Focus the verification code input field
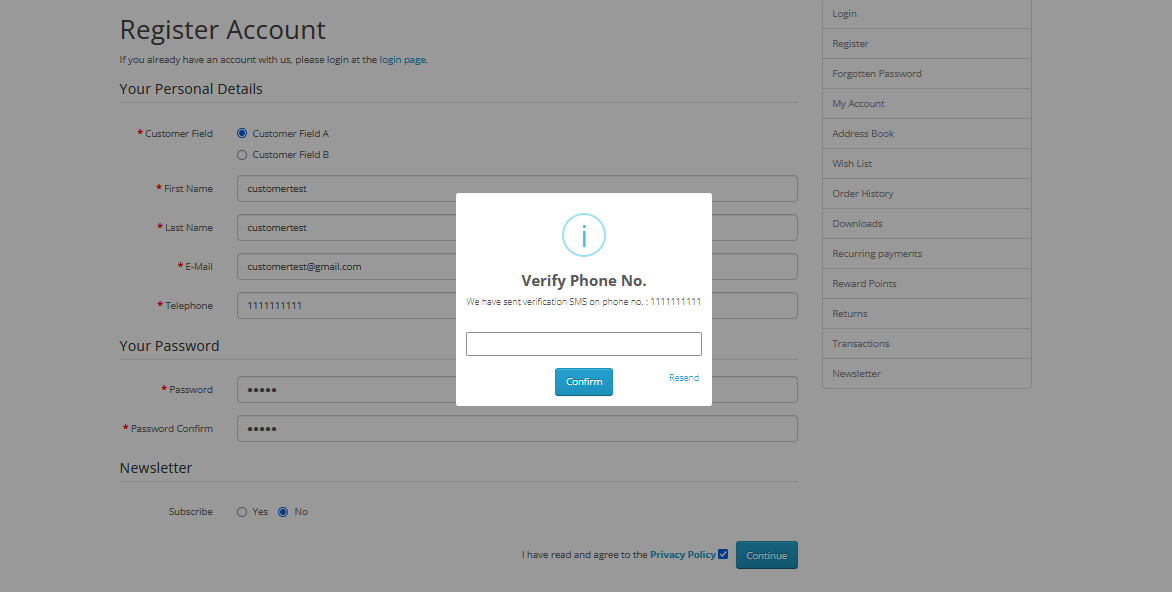1172x592 pixels. pyautogui.click(x=584, y=344)
